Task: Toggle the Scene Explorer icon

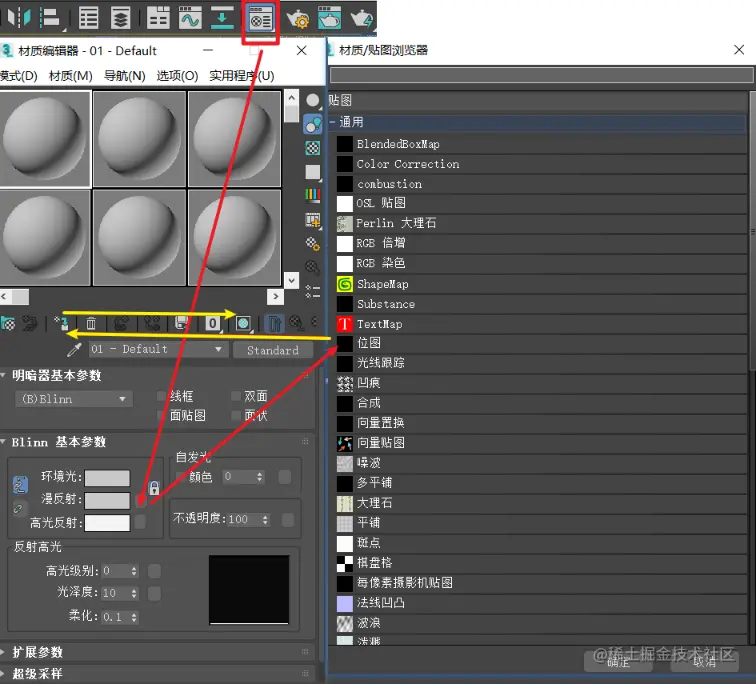Action: (88, 18)
